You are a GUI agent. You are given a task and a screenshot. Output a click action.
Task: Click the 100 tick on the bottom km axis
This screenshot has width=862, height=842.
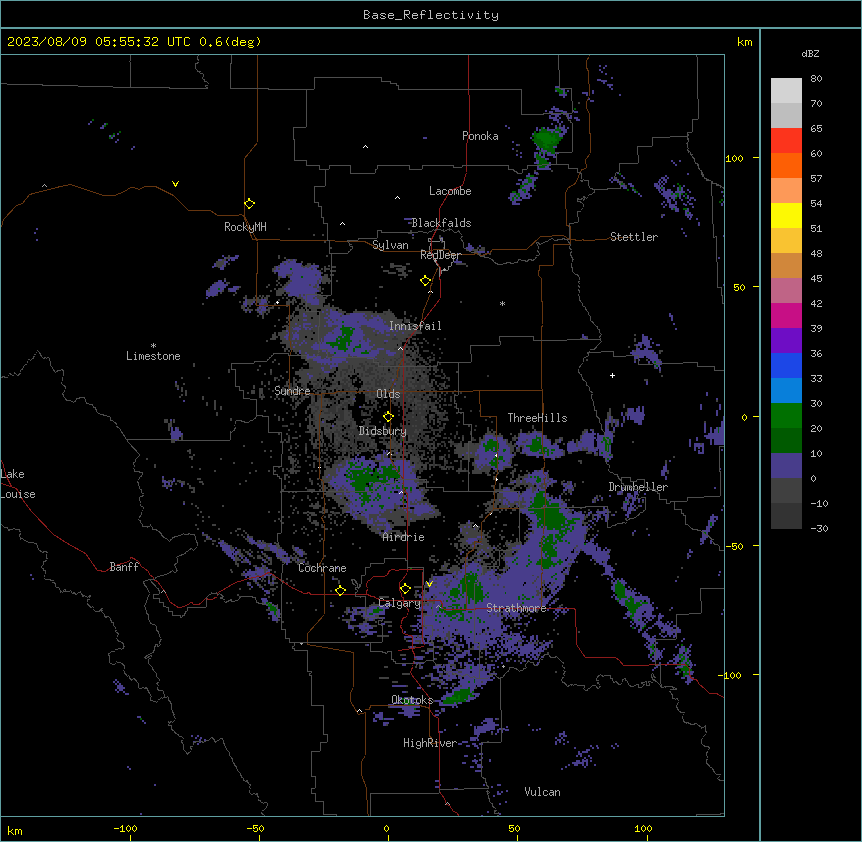click(x=643, y=828)
